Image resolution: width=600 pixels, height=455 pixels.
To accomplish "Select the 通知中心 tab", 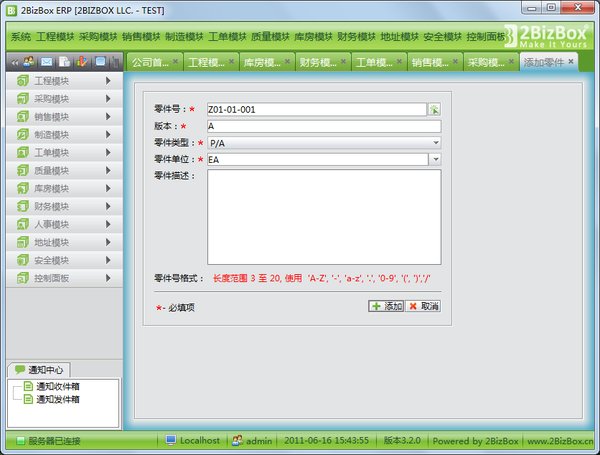I will coord(39,370).
